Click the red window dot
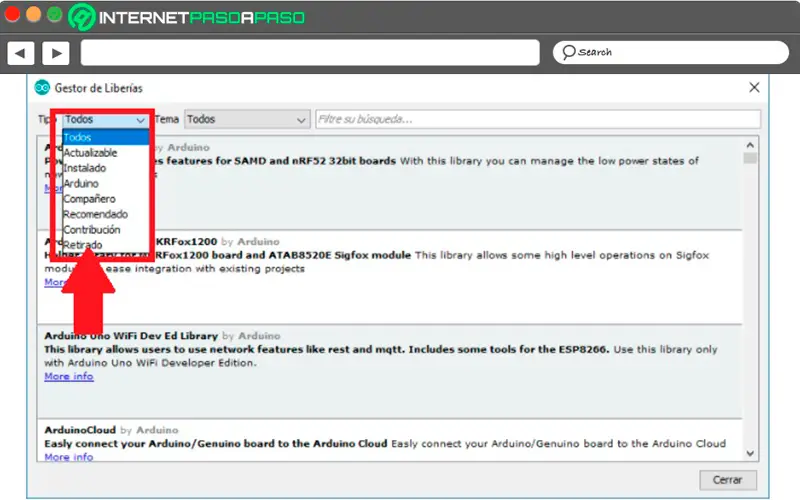Viewport: 800px width, 500px height. click(x=12, y=15)
